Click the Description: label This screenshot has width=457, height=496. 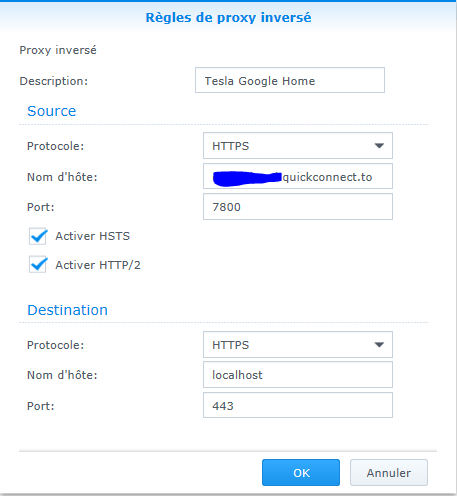54,81
